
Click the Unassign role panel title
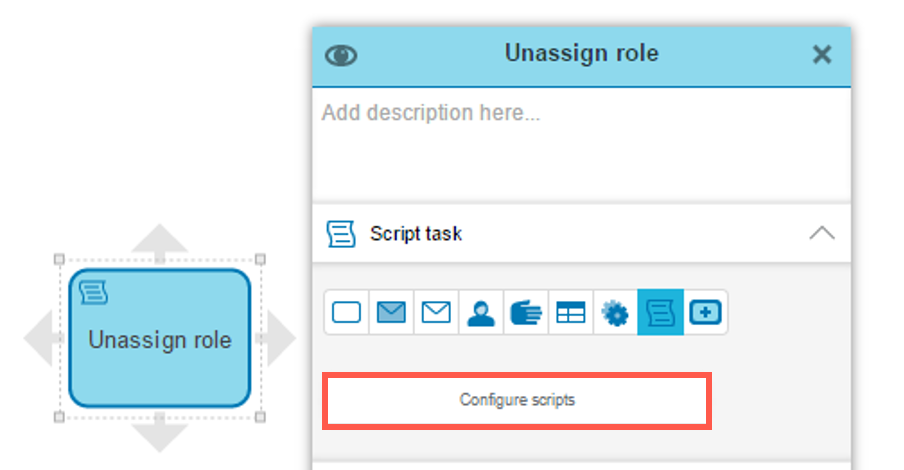click(581, 54)
